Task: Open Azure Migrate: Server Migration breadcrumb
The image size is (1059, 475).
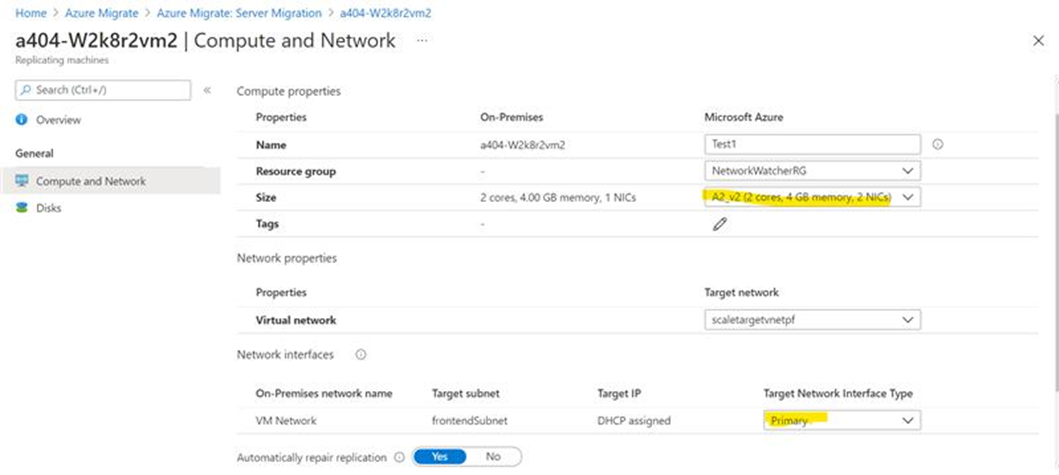Action: pyautogui.click(x=239, y=13)
